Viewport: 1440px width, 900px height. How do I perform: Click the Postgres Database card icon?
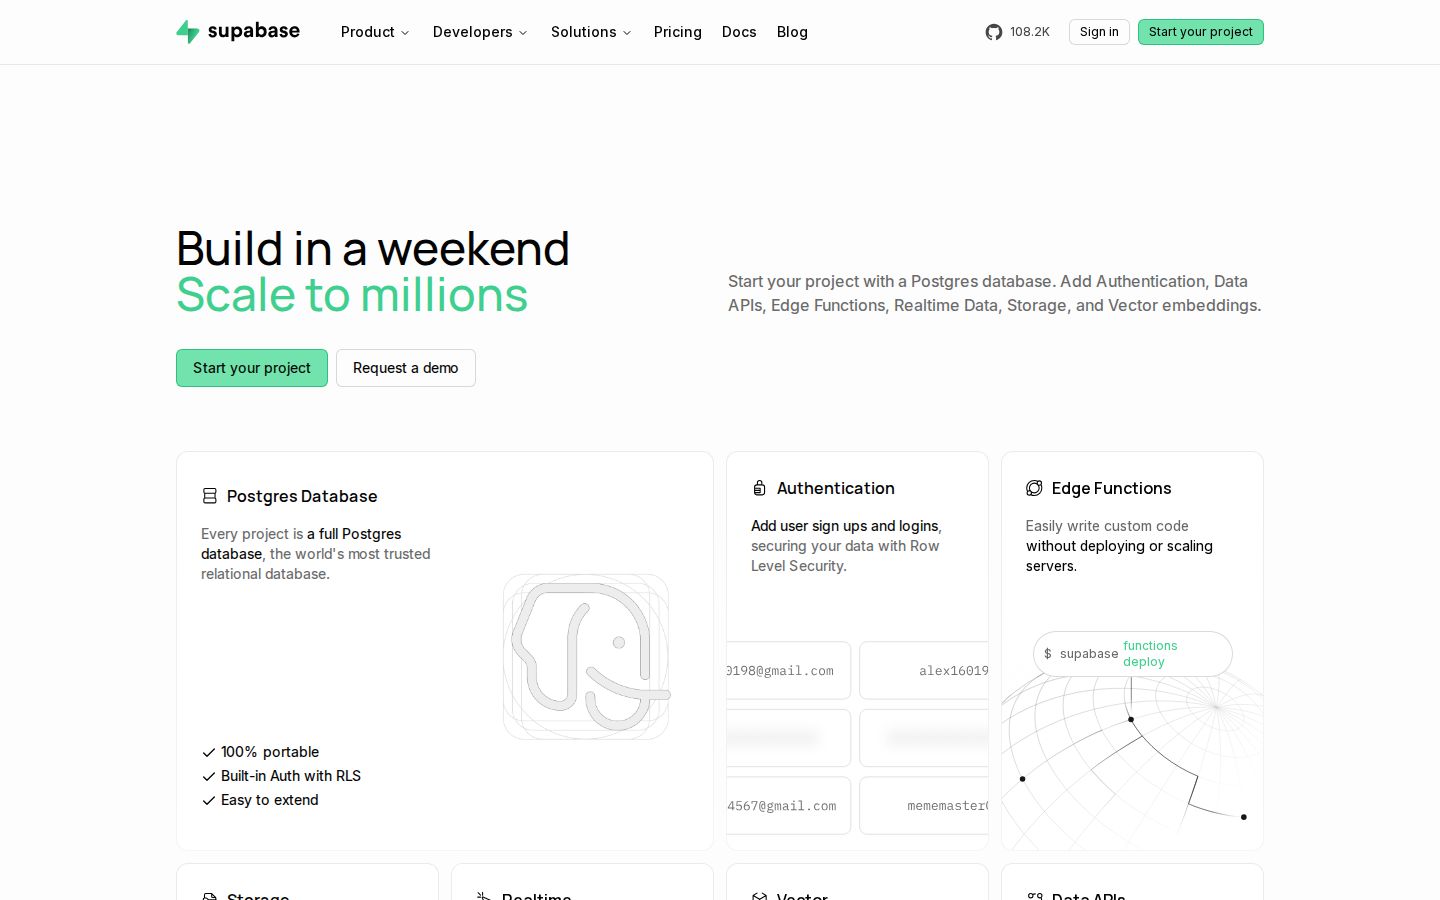[209, 496]
